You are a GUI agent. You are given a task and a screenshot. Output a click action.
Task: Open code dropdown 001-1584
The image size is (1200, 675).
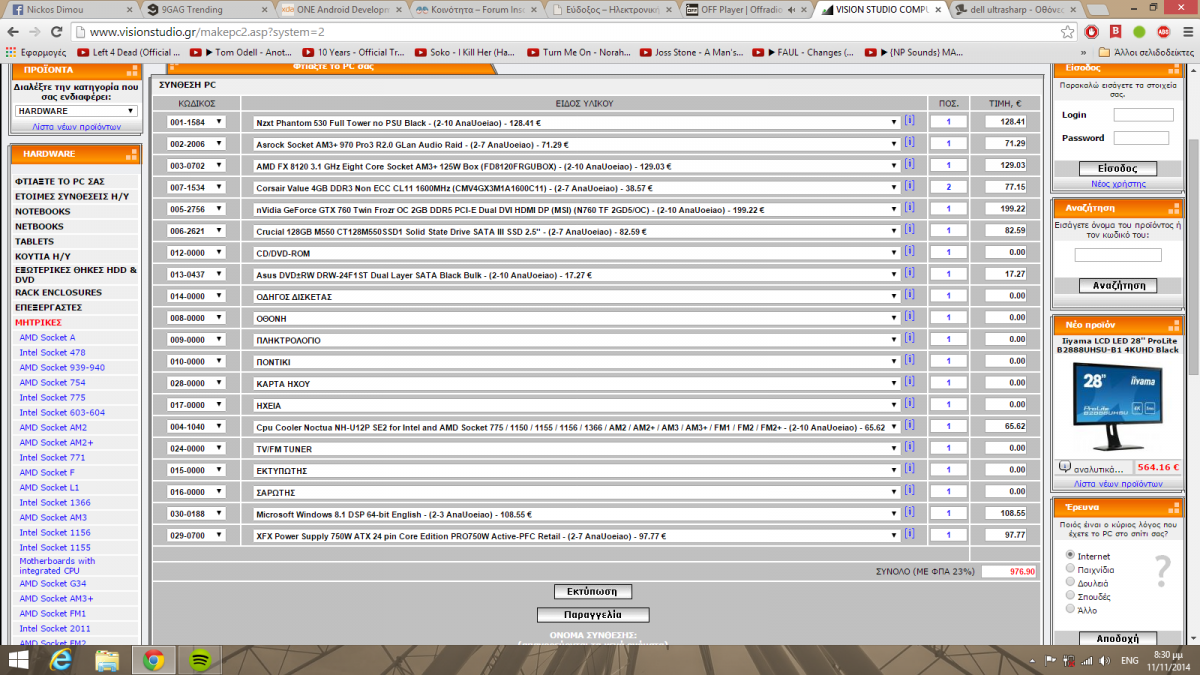click(x=196, y=122)
